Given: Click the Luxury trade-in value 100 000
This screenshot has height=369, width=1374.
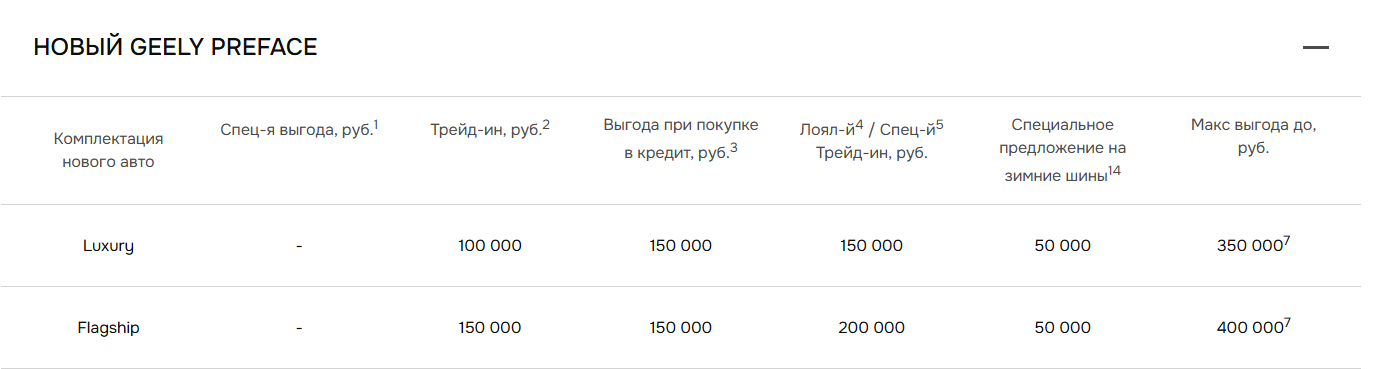Looking at the screenshot, I should [490, 246].
